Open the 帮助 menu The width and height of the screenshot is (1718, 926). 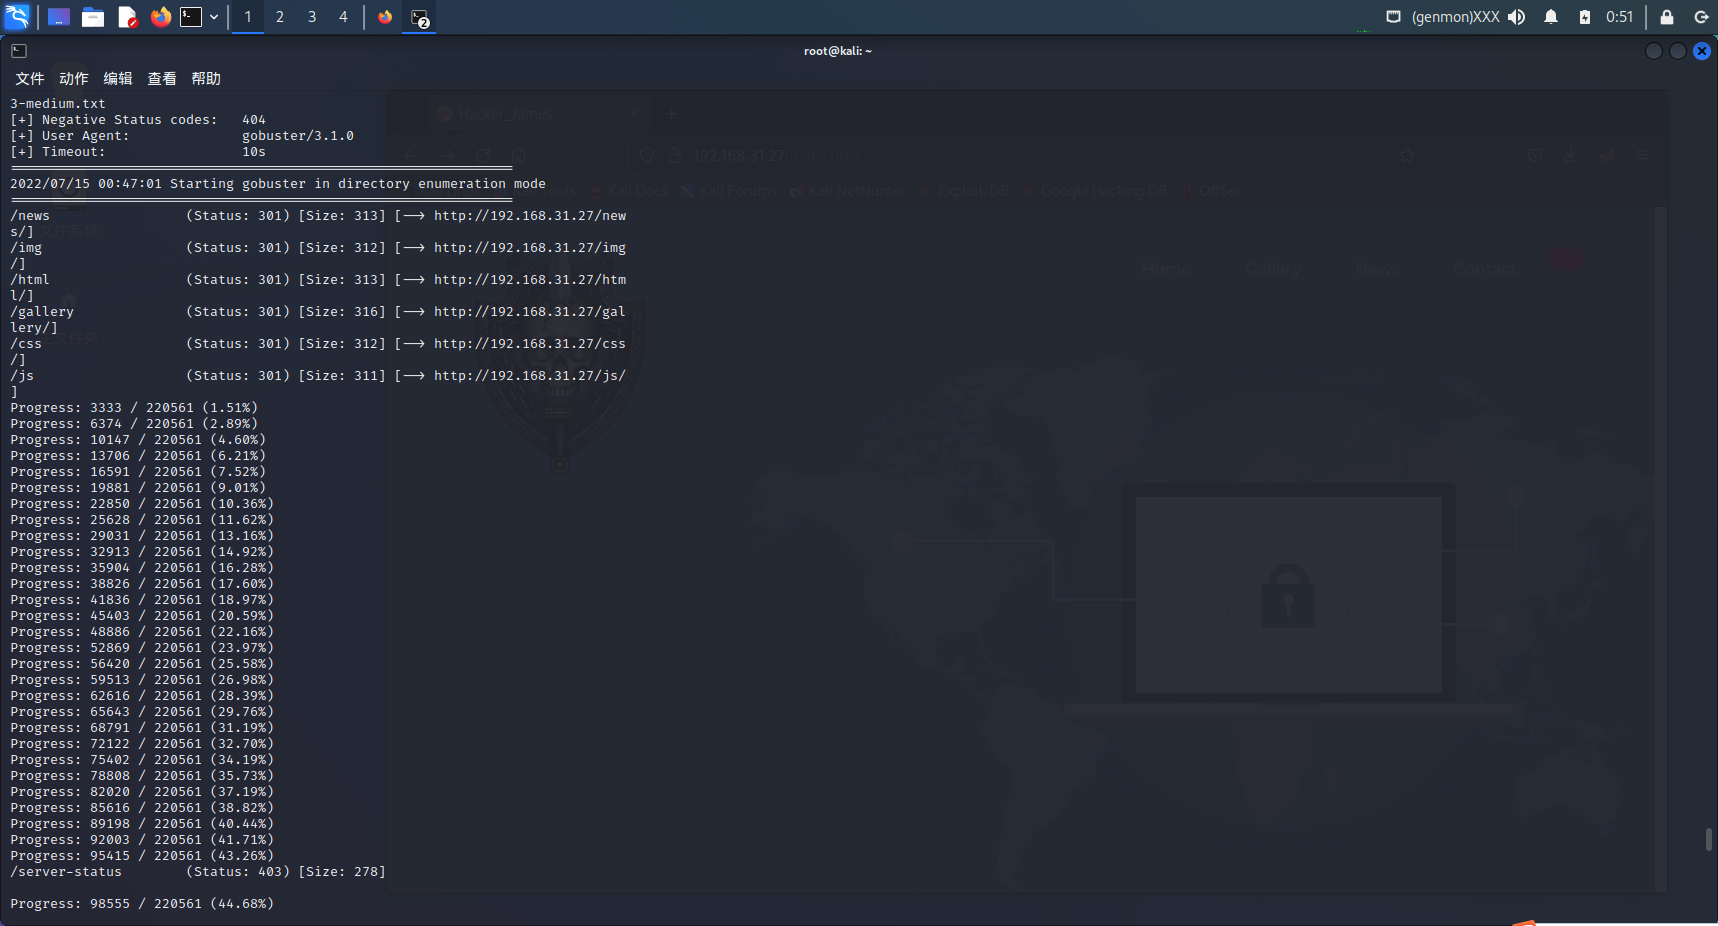pyautogui.click(x=206, y=78)
